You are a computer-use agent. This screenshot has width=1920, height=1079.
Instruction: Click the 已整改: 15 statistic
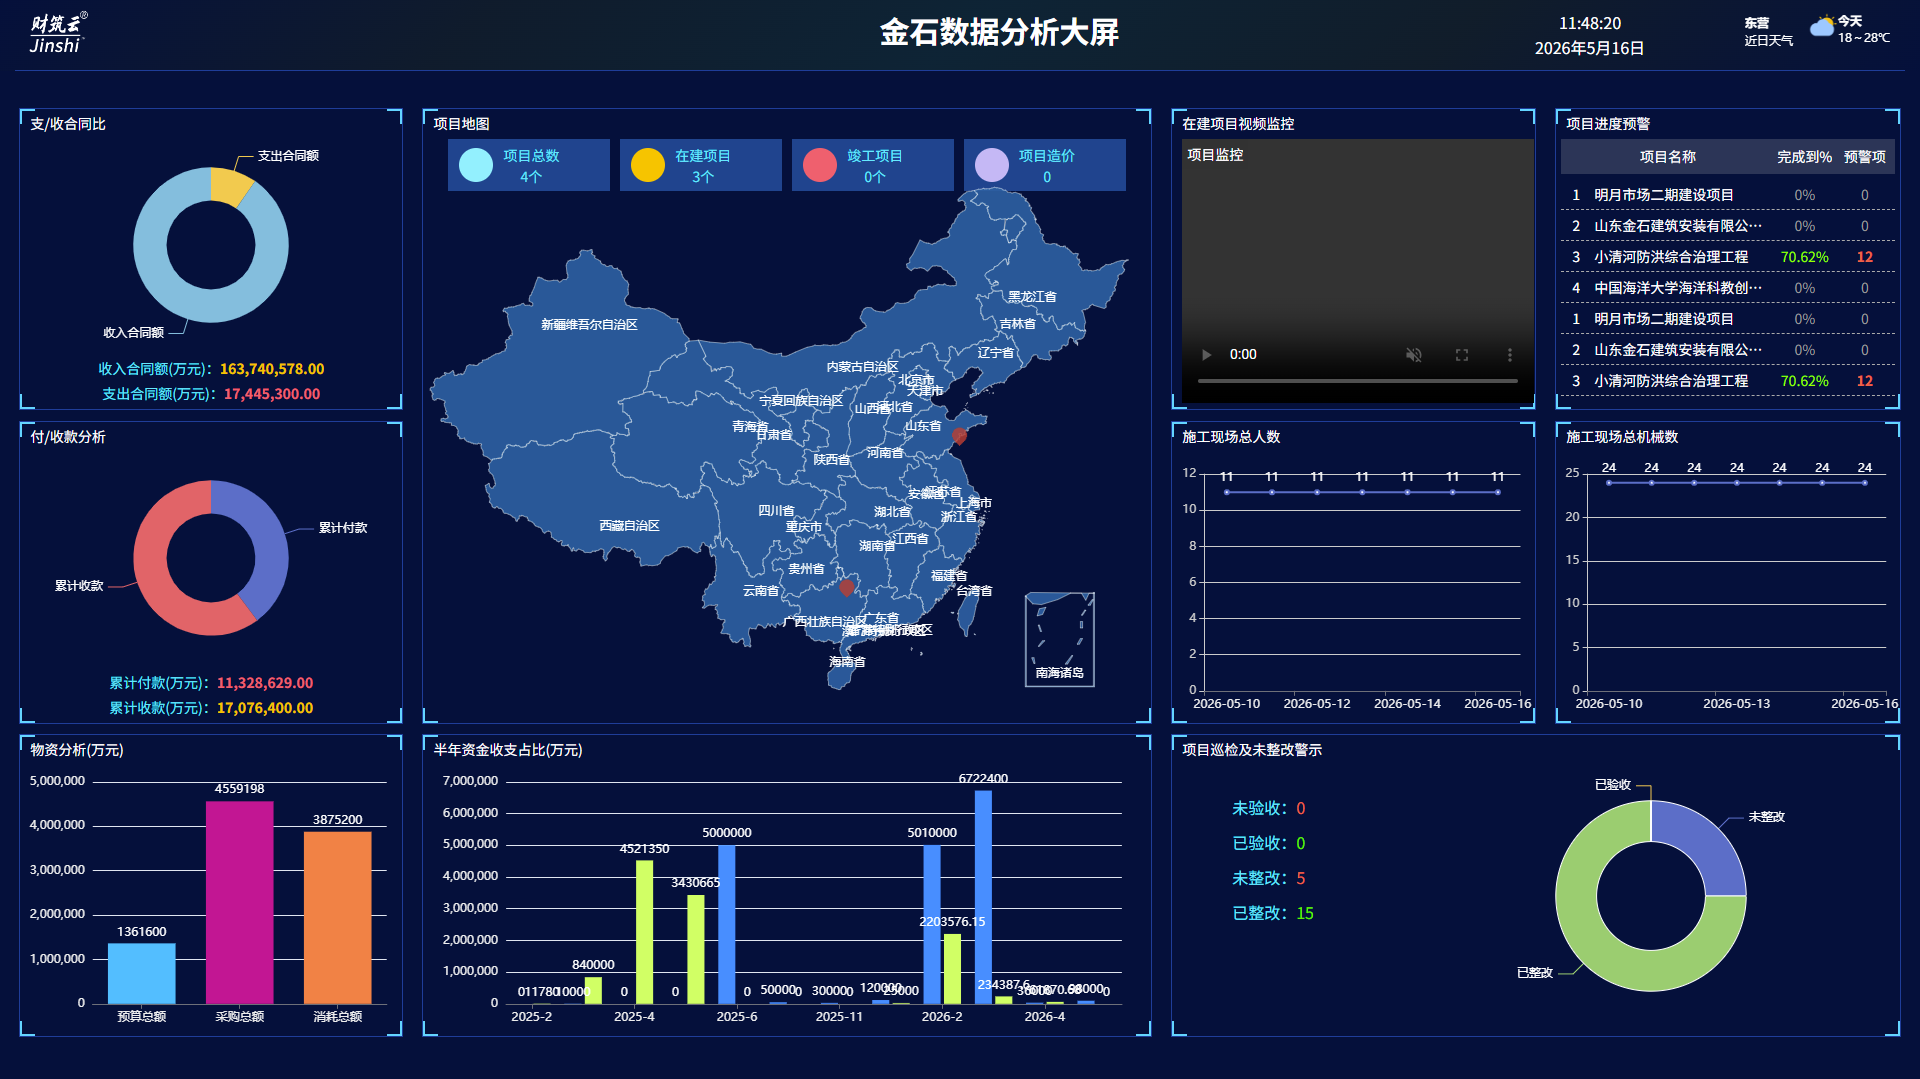1272,913
